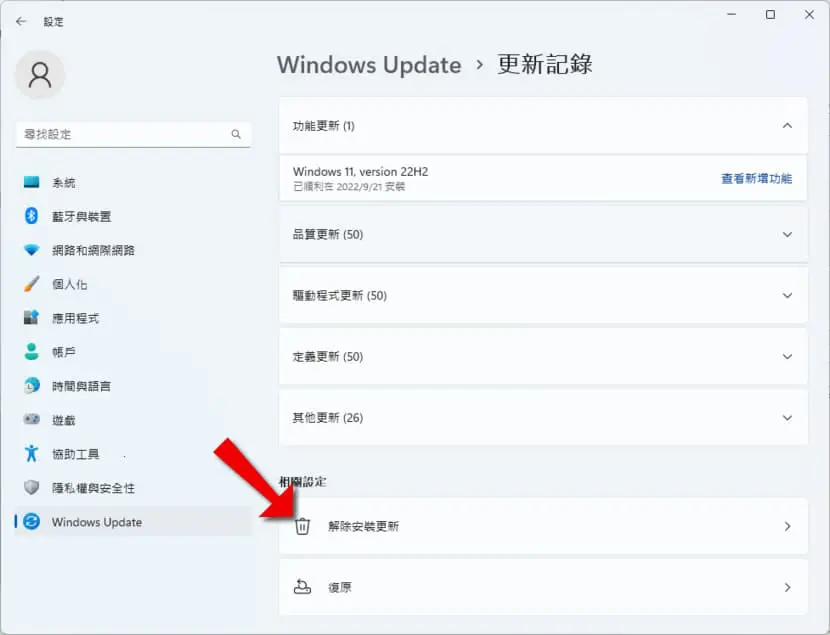Click the person icon for 帳戶

click(x=31, y=351)
